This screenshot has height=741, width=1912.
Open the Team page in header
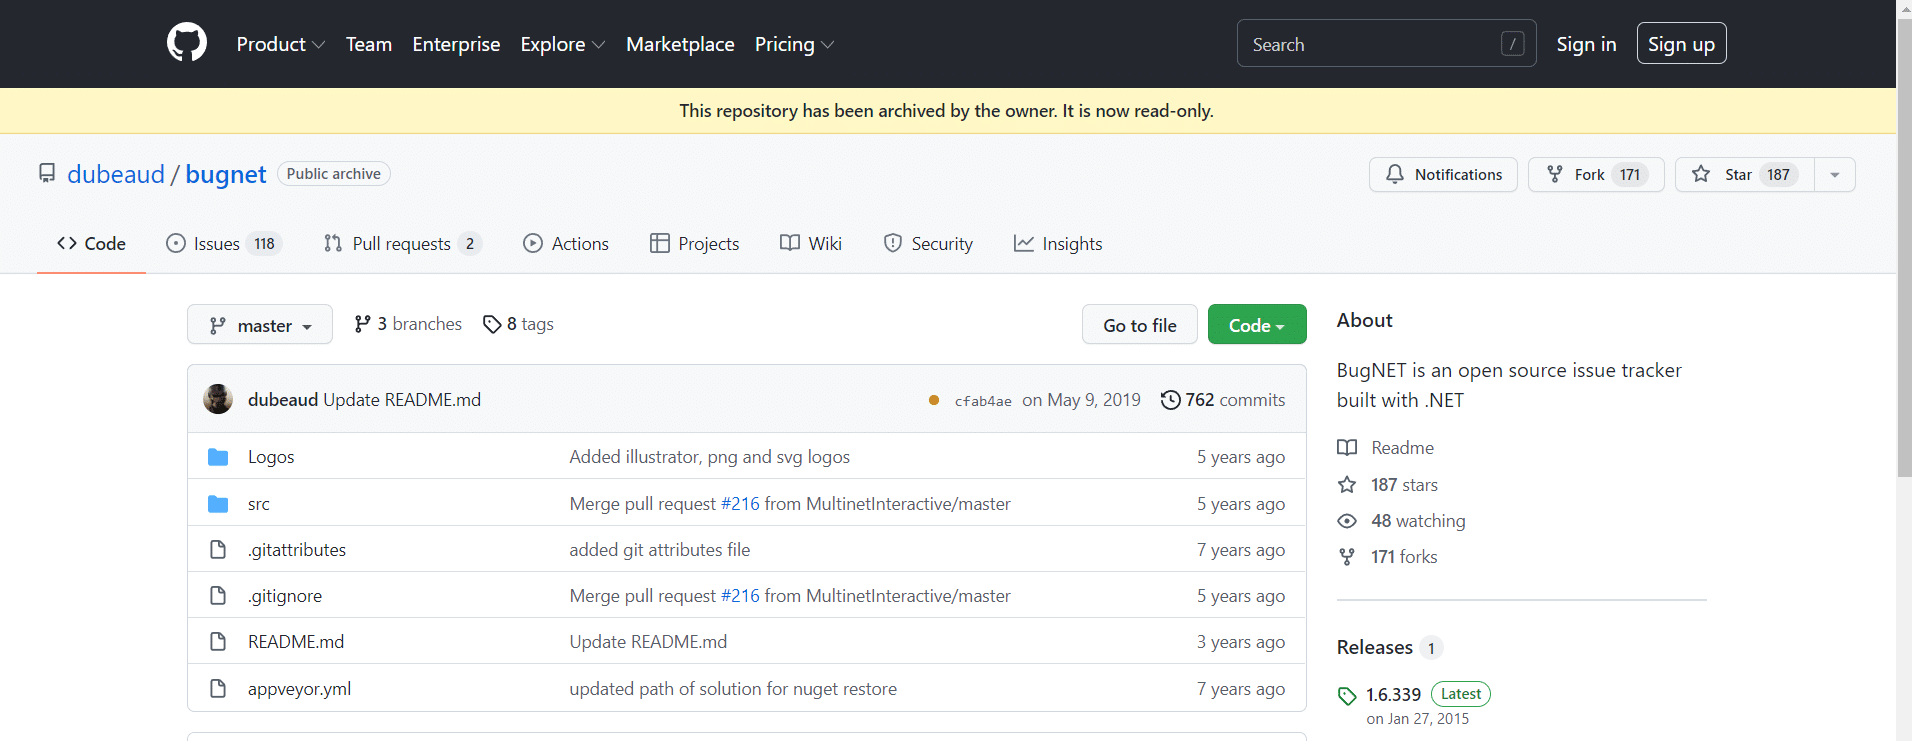pyautogui.click(x=369, y=44)
